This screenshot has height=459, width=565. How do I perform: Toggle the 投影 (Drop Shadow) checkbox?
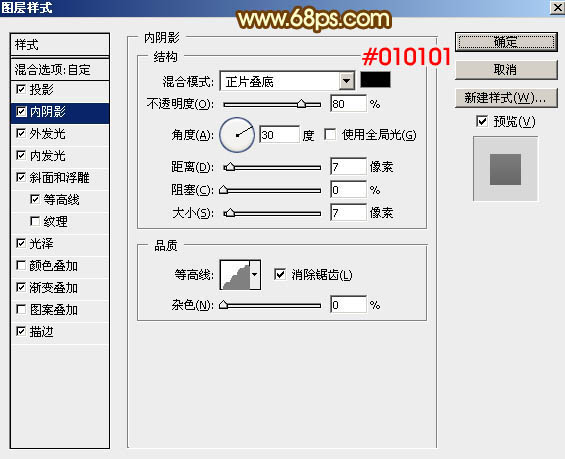point(21,89)
